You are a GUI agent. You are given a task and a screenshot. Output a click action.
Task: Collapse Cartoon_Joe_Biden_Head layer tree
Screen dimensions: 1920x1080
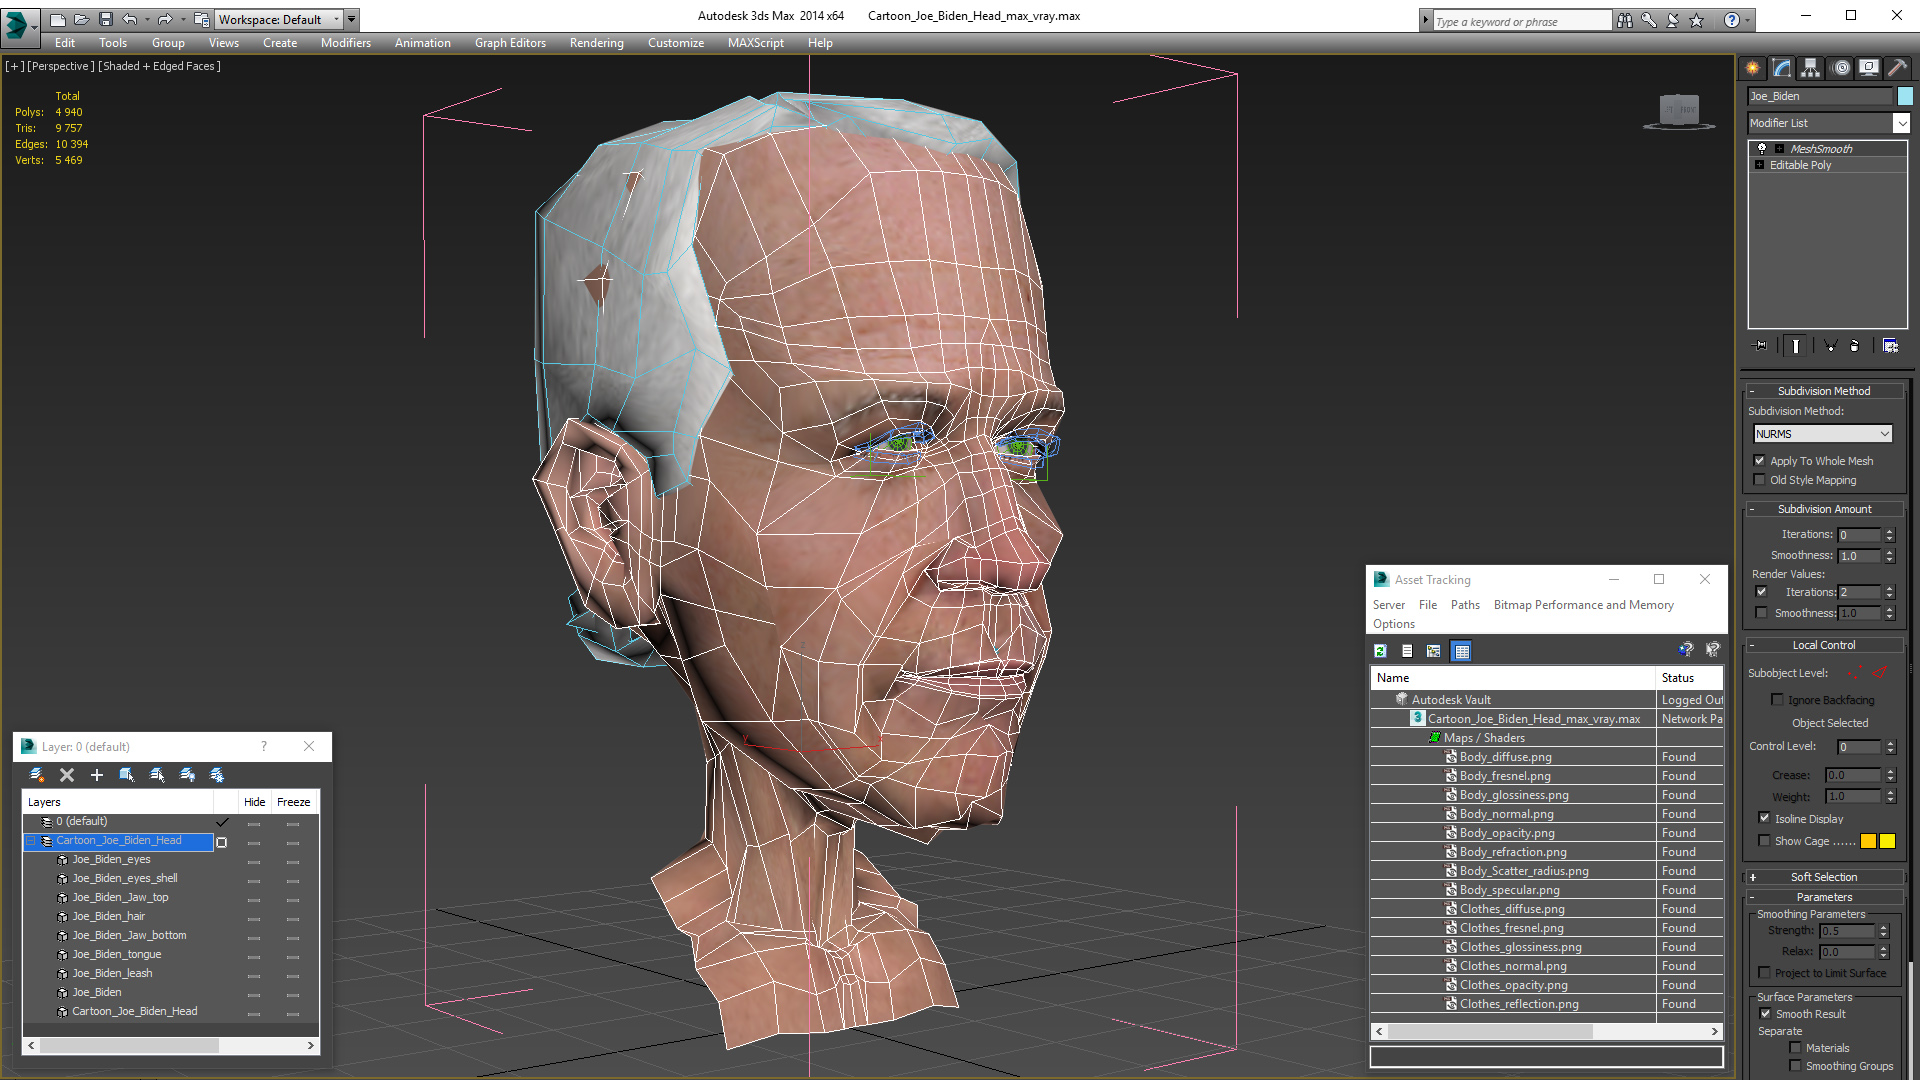30,841
